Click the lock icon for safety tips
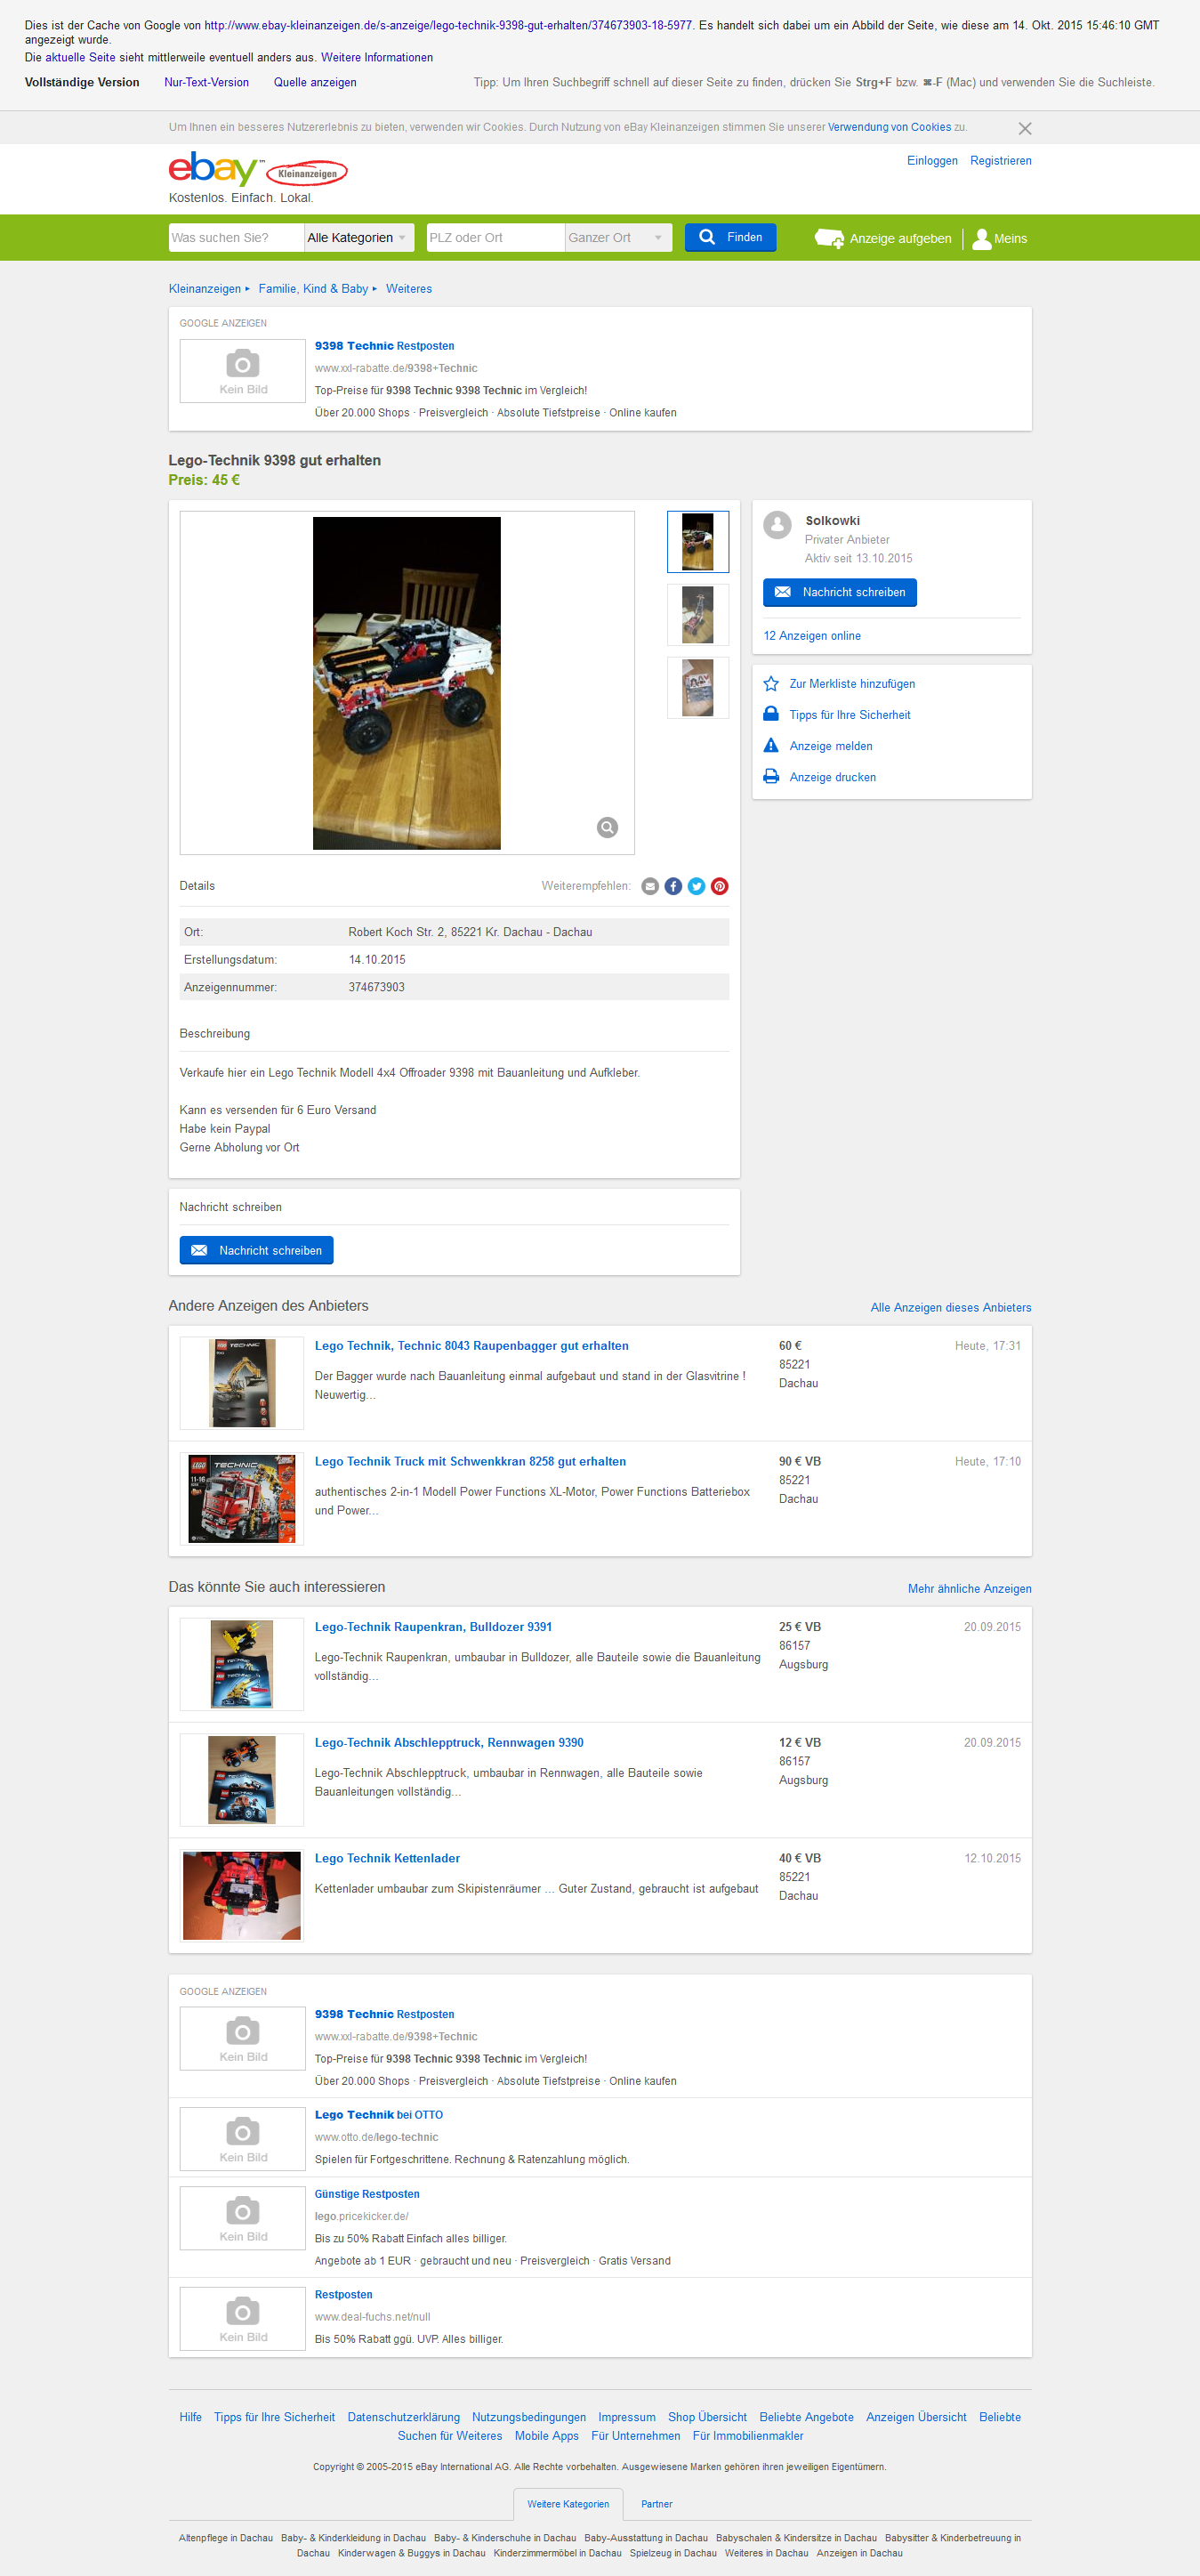 (x=771, y=714)
